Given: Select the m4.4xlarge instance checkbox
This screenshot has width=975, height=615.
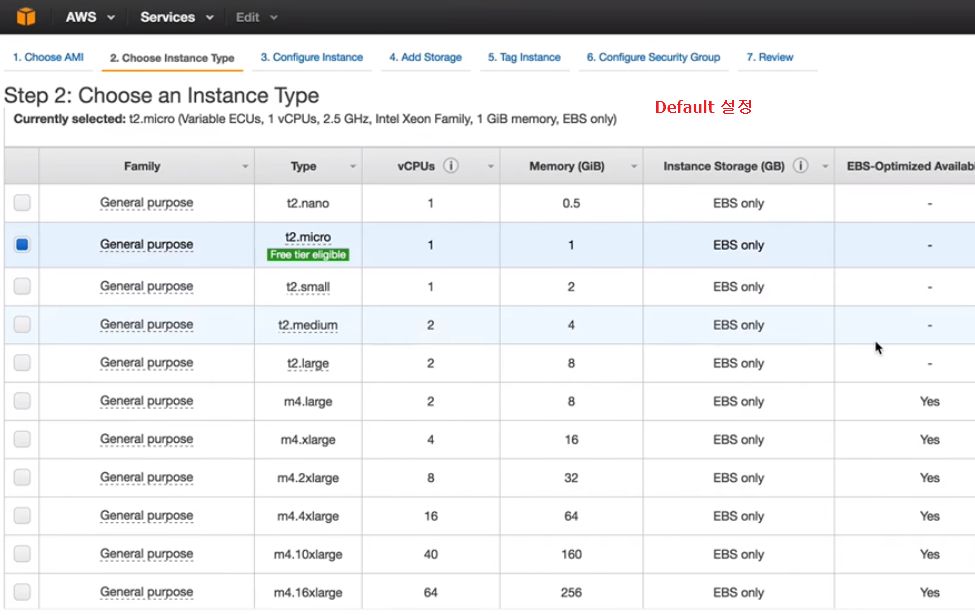Looking at the screenshot, I should 22,516.
